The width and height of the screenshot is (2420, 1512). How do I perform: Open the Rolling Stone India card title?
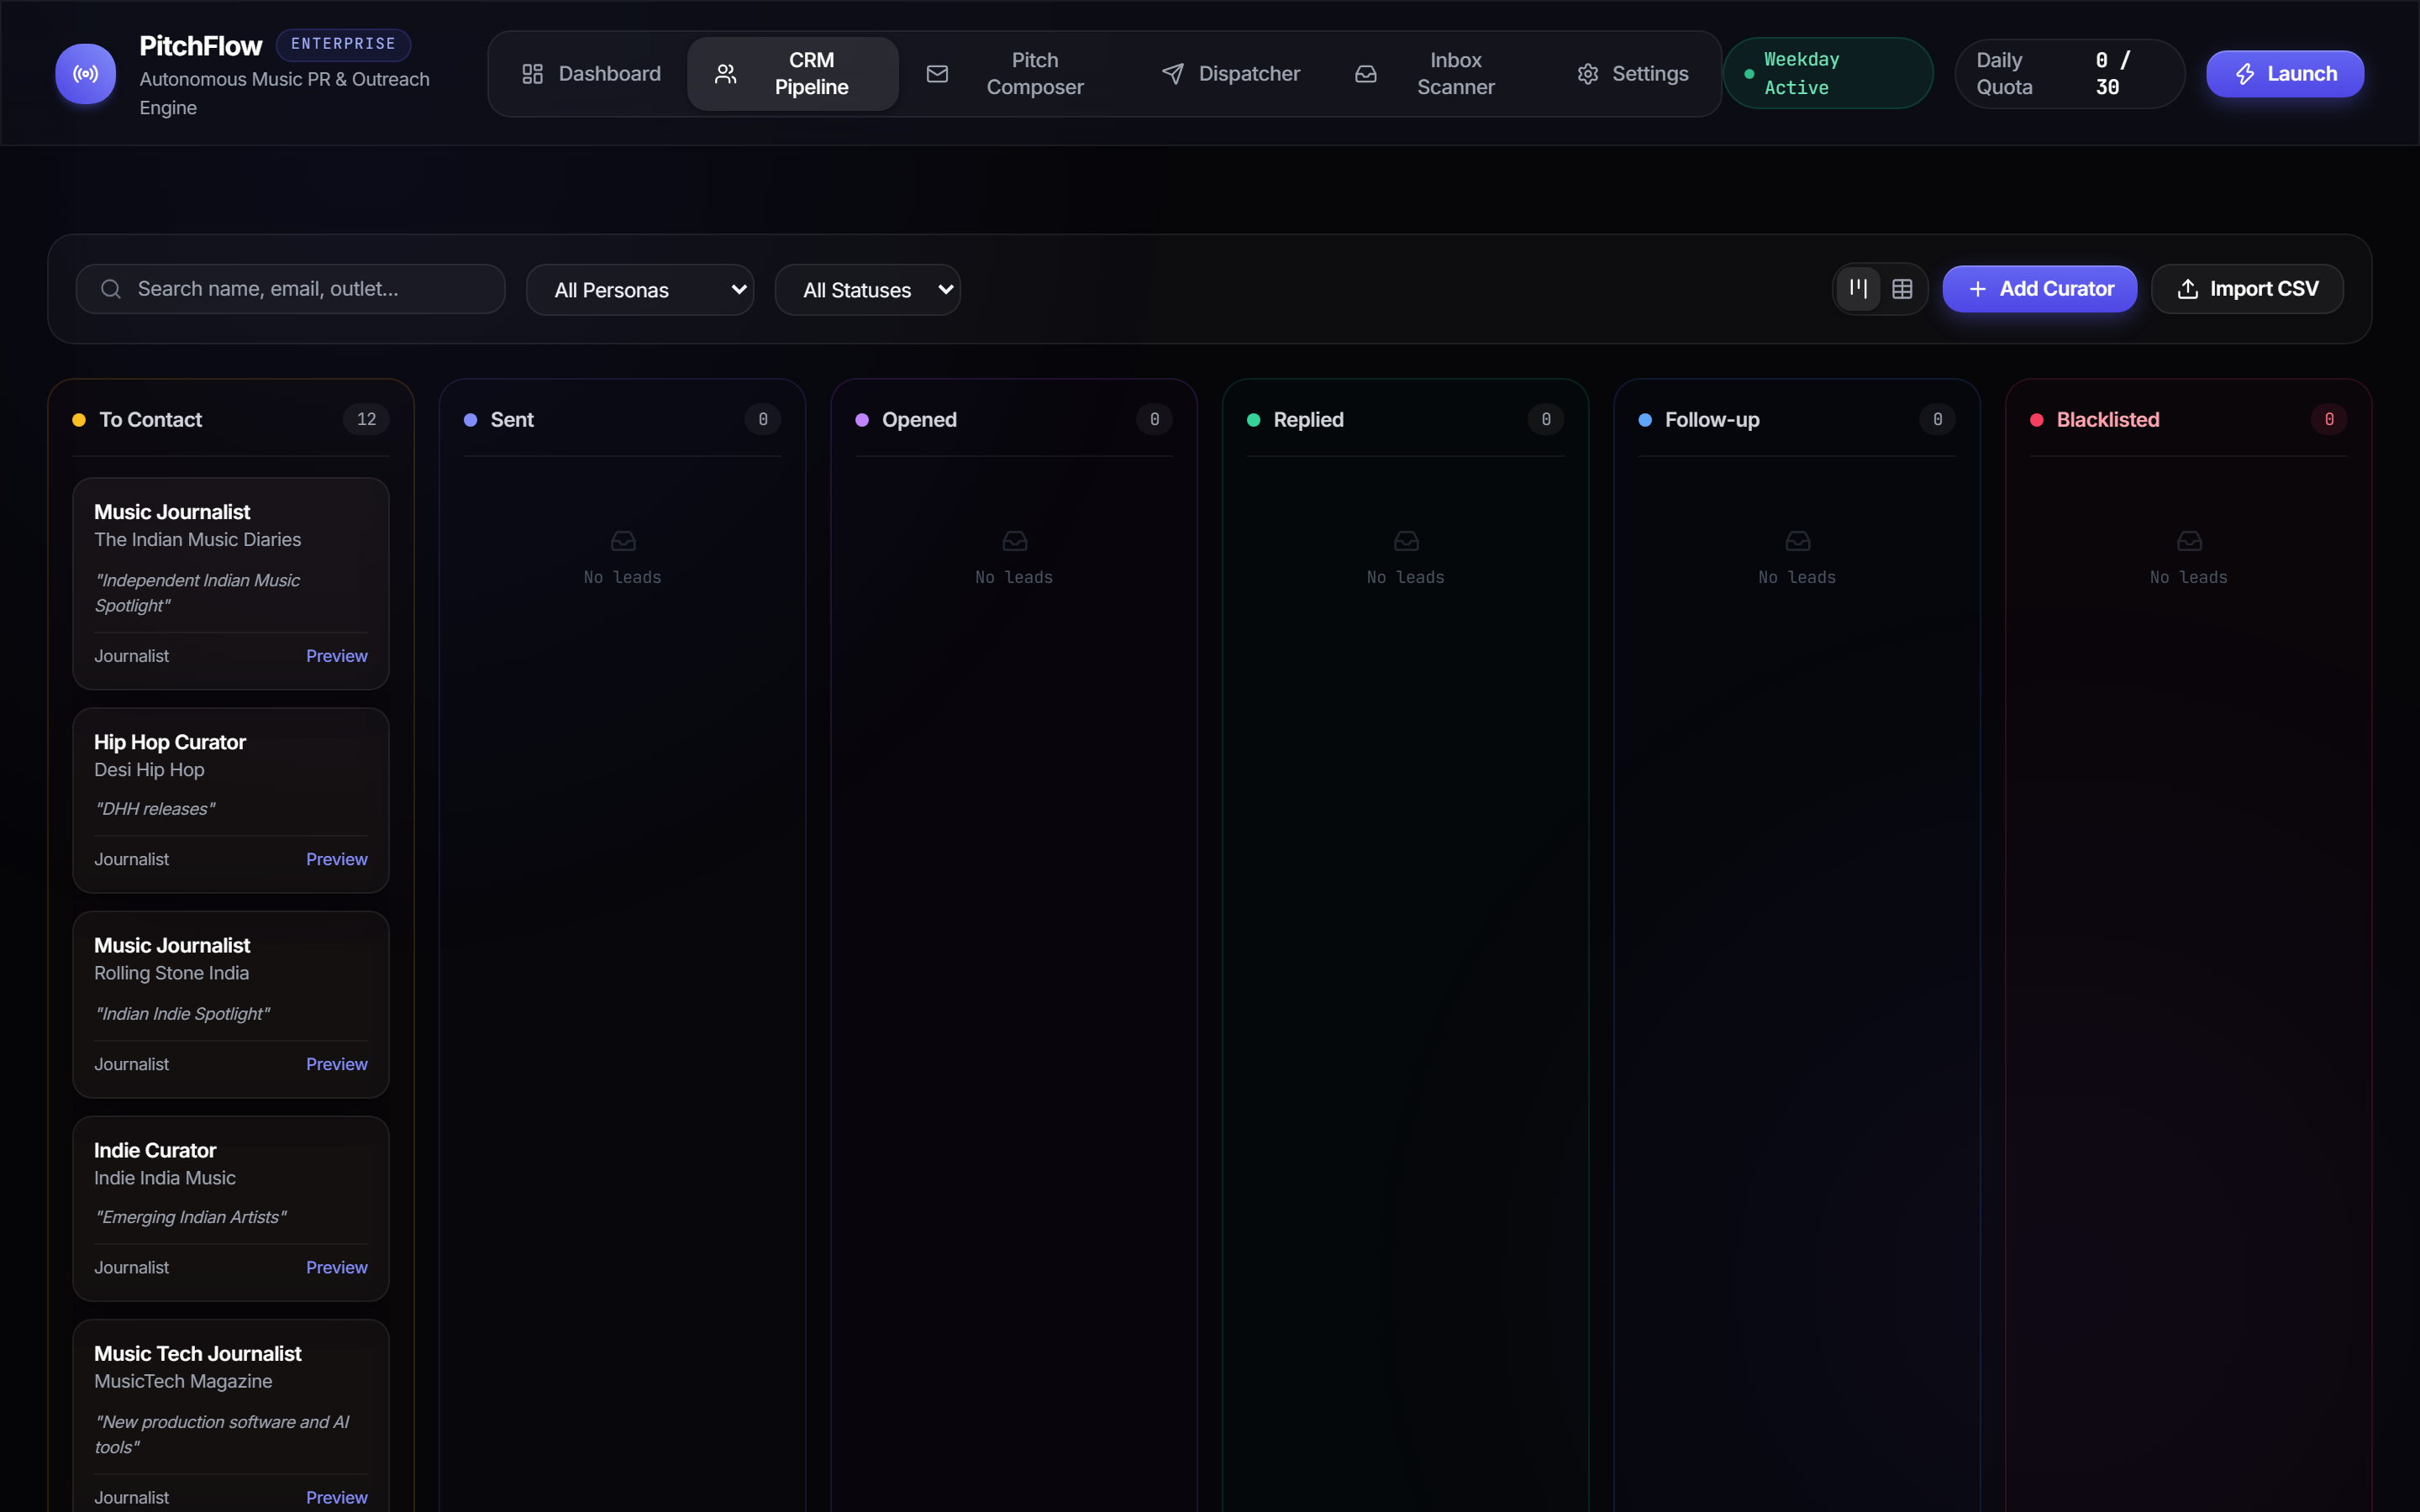pyautogui.click(x=172, y=946)
